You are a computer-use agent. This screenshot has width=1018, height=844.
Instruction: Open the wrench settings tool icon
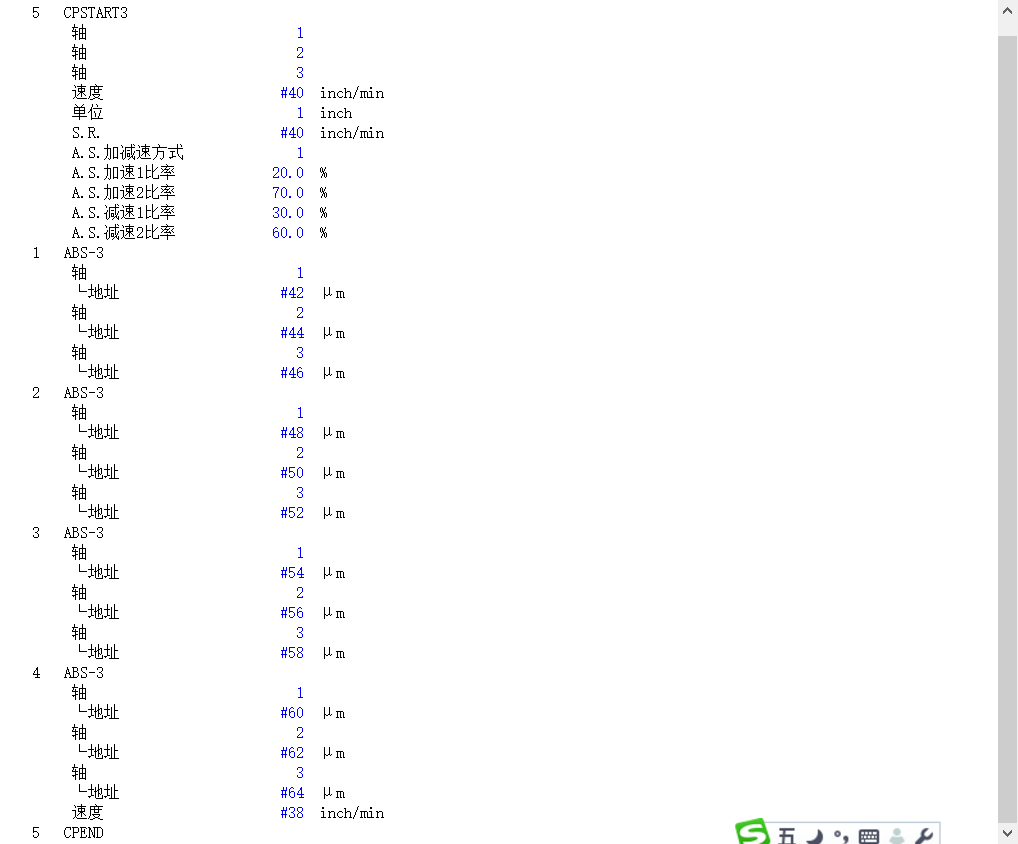(924, 836)
